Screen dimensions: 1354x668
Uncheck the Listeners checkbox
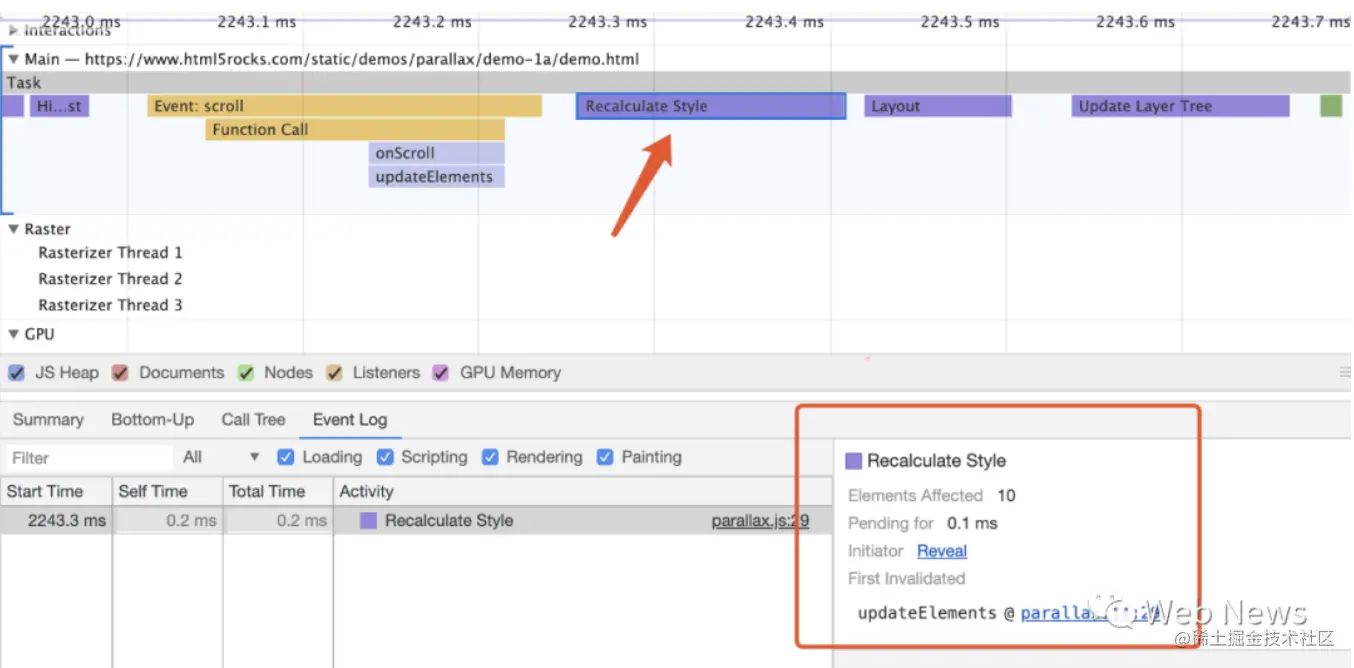tap(334, 373)
